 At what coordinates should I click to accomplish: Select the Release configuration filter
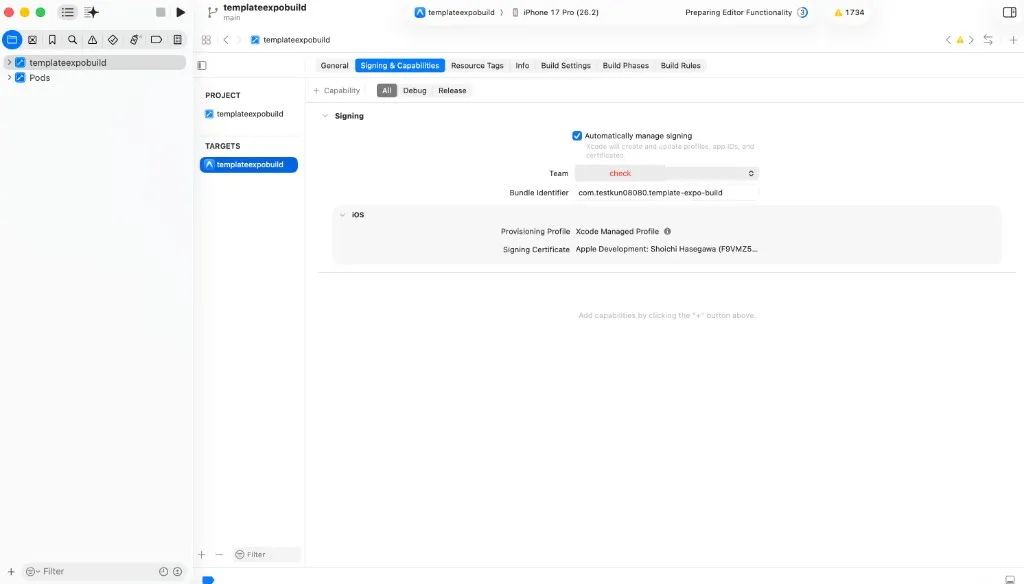pyautogui.click(x=452, y=91)
